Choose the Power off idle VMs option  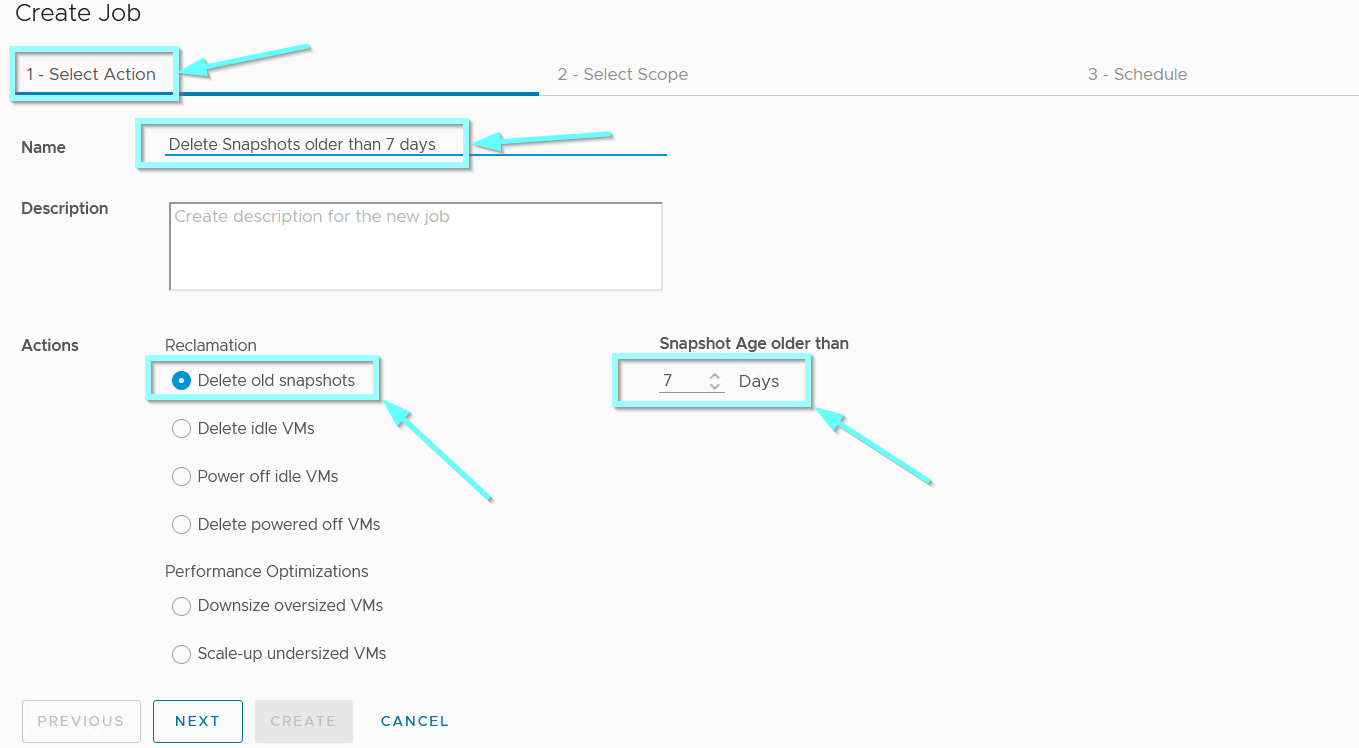coord(181,476)
